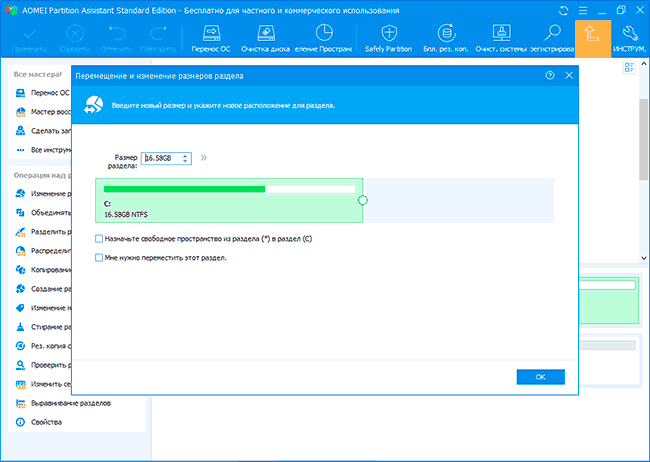
Task: Select Объединять разделы sidebar operation
Action: click(x=43, y=213)
